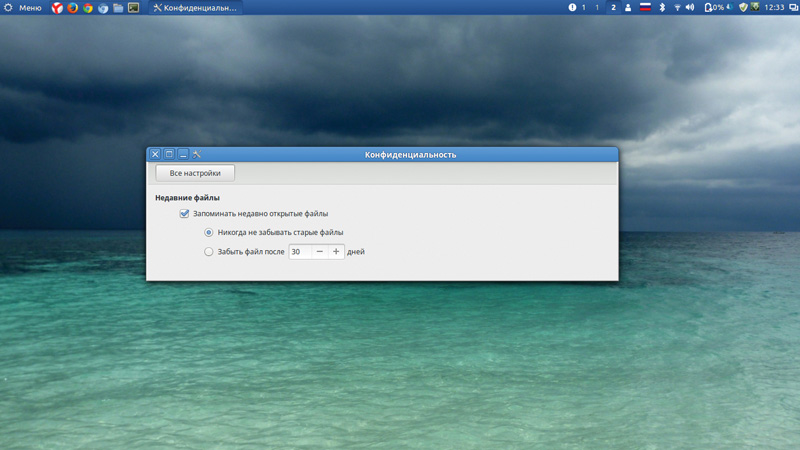Click the 'Все настройки' button
Screen dimensions: 800x450
195,174
